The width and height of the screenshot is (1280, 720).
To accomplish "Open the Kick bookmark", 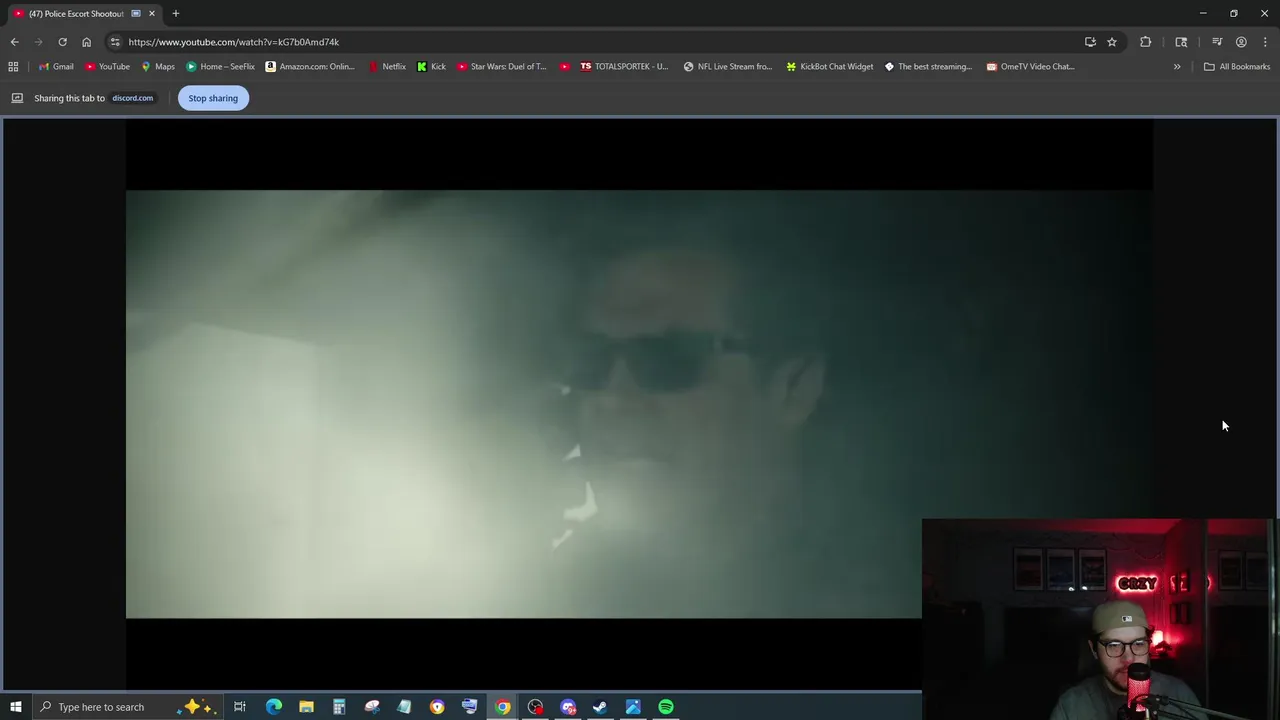I will pyautogui.click(x=431, y=67).
